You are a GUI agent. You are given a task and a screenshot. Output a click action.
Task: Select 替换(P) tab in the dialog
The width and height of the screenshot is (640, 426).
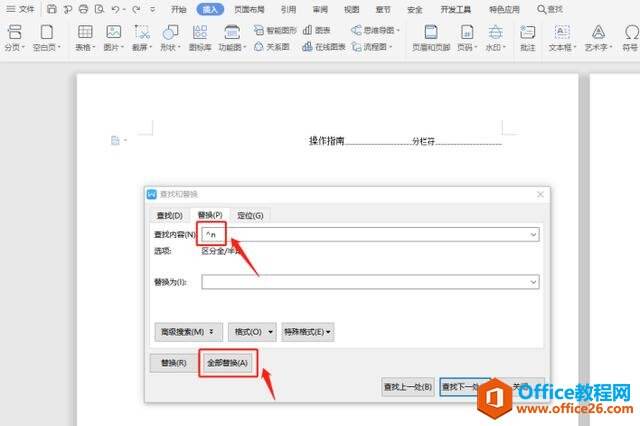tap(210, 215)
